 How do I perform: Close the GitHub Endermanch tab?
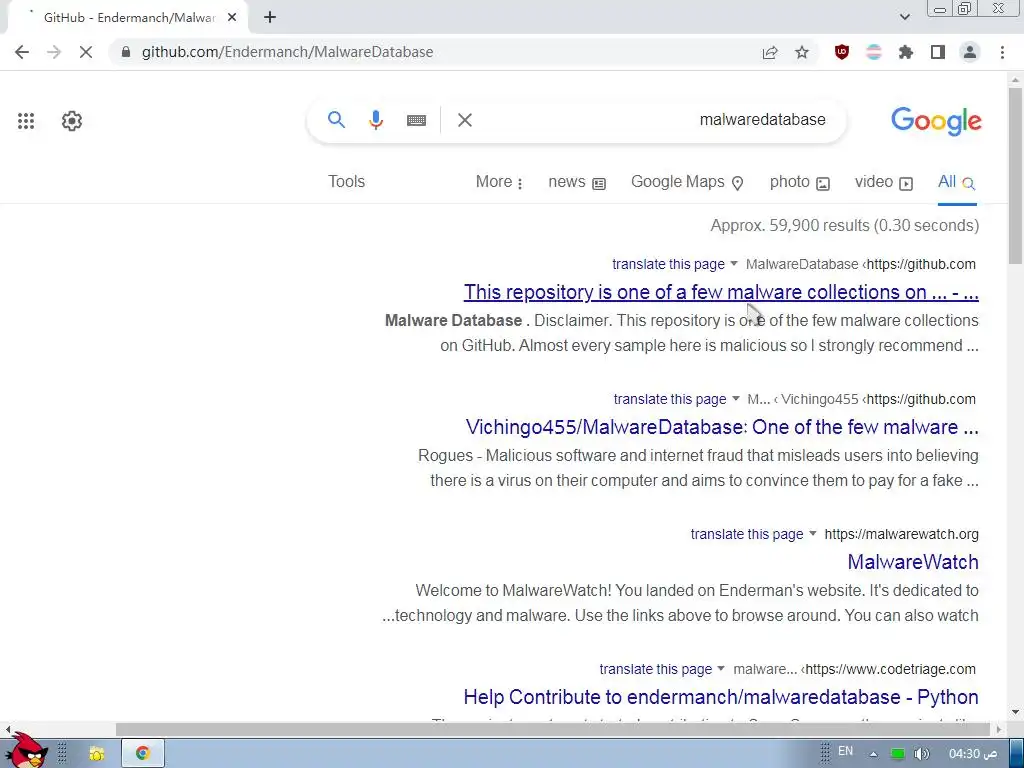click(232, 18)
